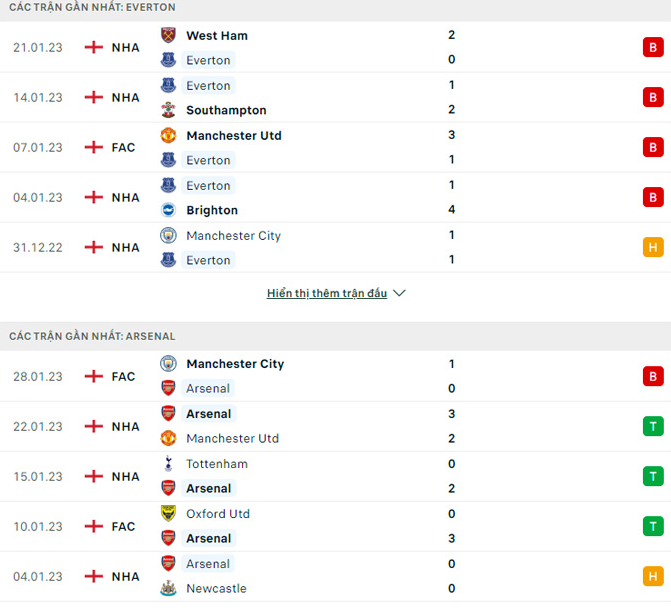This screenshot has height=616, width=671.
Task: Expand more matches with the chevron arrow
Action: click(x=399, y=293)
